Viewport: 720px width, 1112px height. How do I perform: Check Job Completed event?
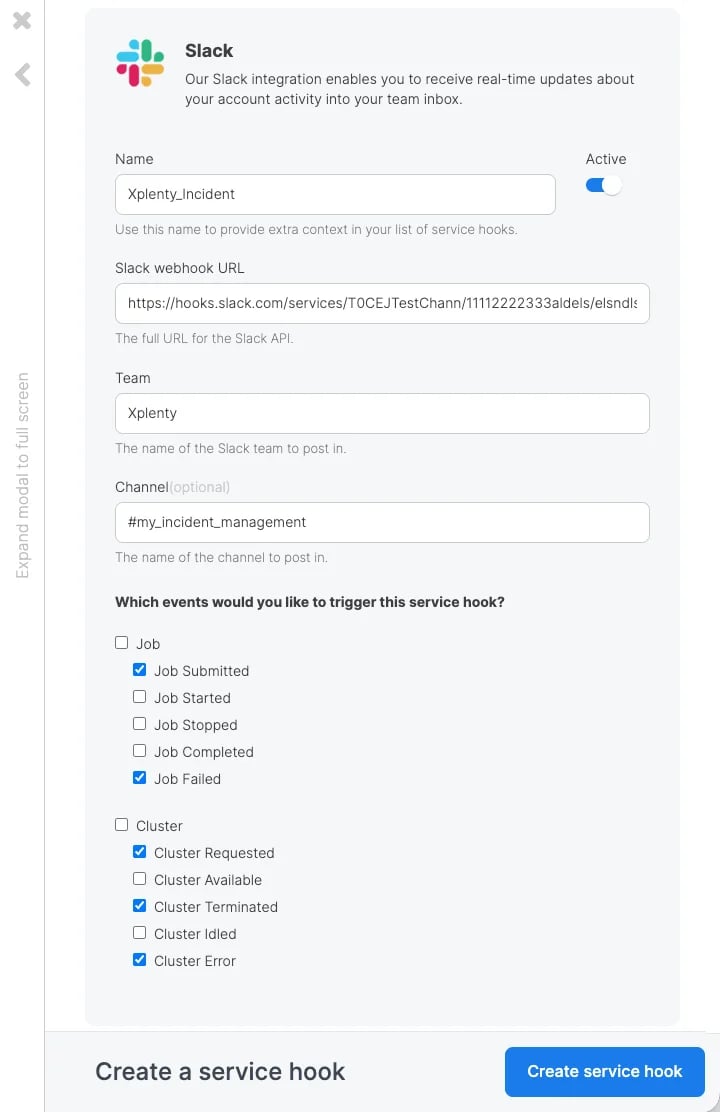click(x=140, y=750)
